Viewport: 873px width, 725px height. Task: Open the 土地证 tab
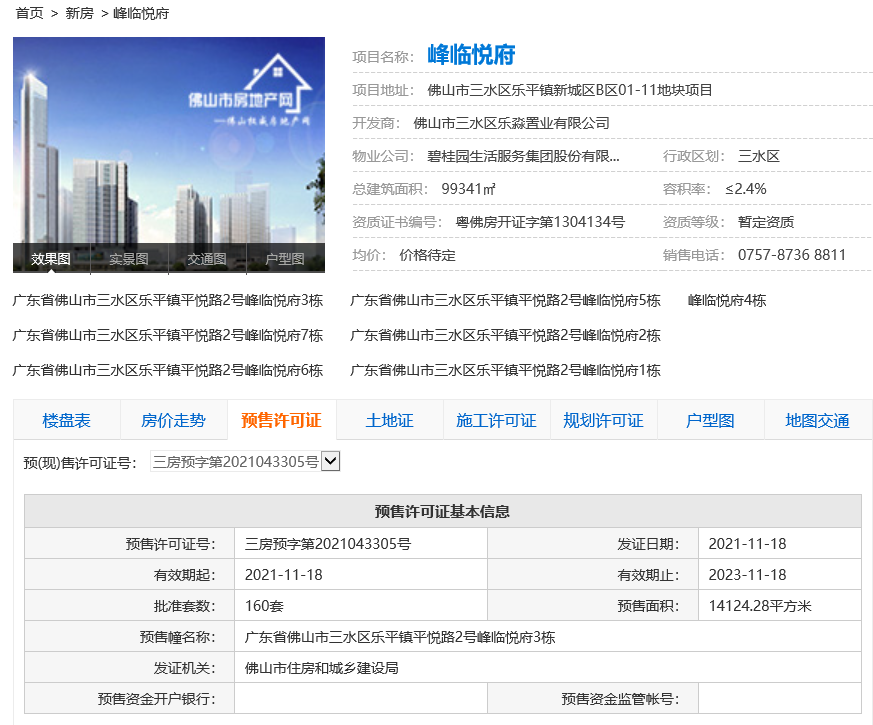(x=389, y=420)
